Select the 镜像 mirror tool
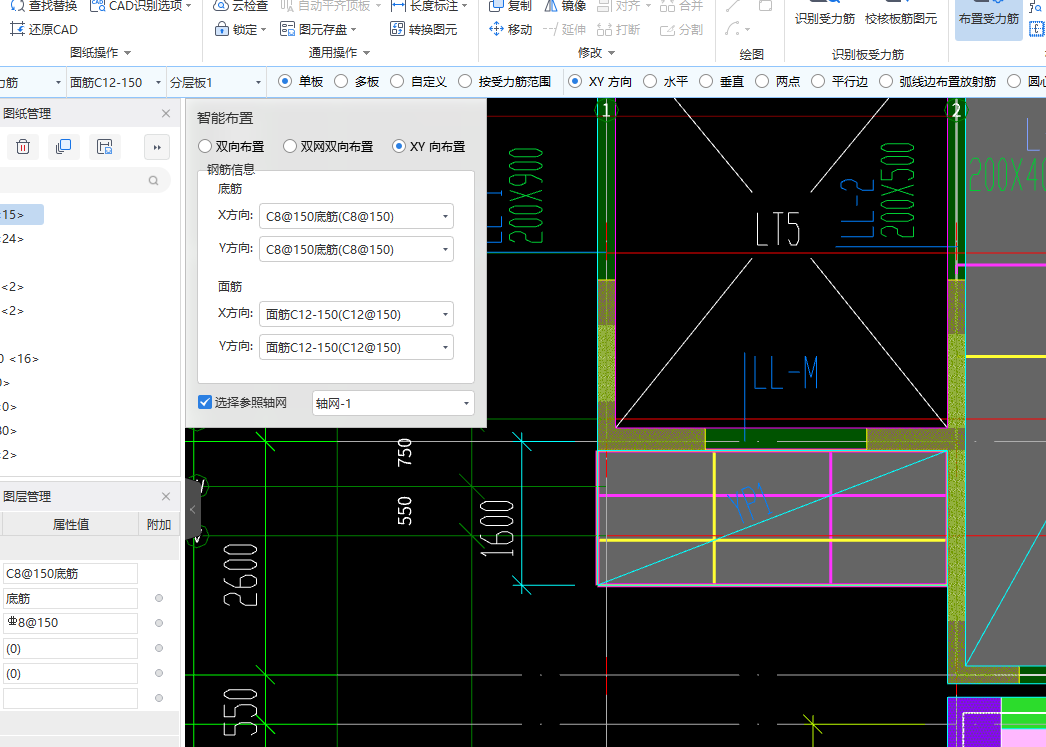Viewport: 1046px width, 747px height. tap(565, 5)
